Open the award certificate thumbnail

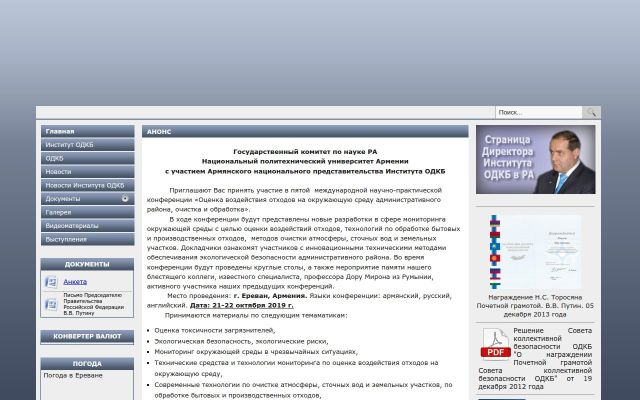point(536,252)
